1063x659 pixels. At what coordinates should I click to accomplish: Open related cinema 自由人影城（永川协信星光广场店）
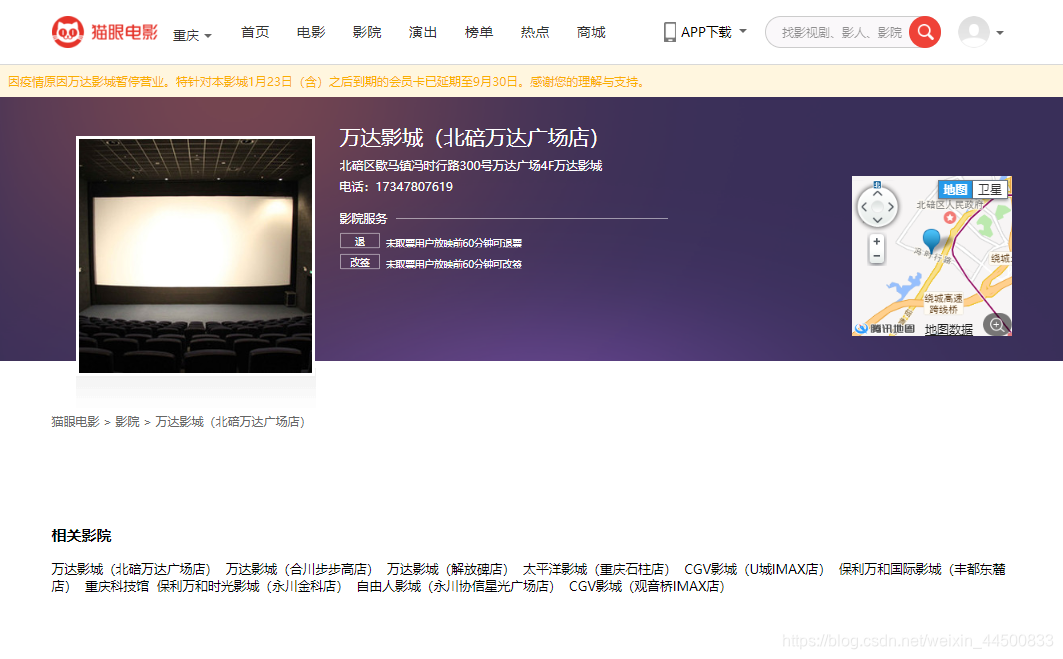[x=456, y=586]
